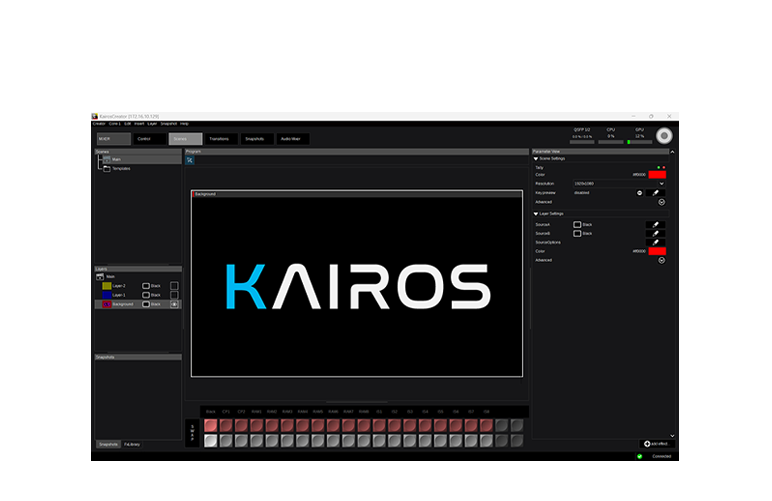This screenshot has height=501, width=772.
Task: Toggle the Key preview round switch button
Action: tap(639, 192)
